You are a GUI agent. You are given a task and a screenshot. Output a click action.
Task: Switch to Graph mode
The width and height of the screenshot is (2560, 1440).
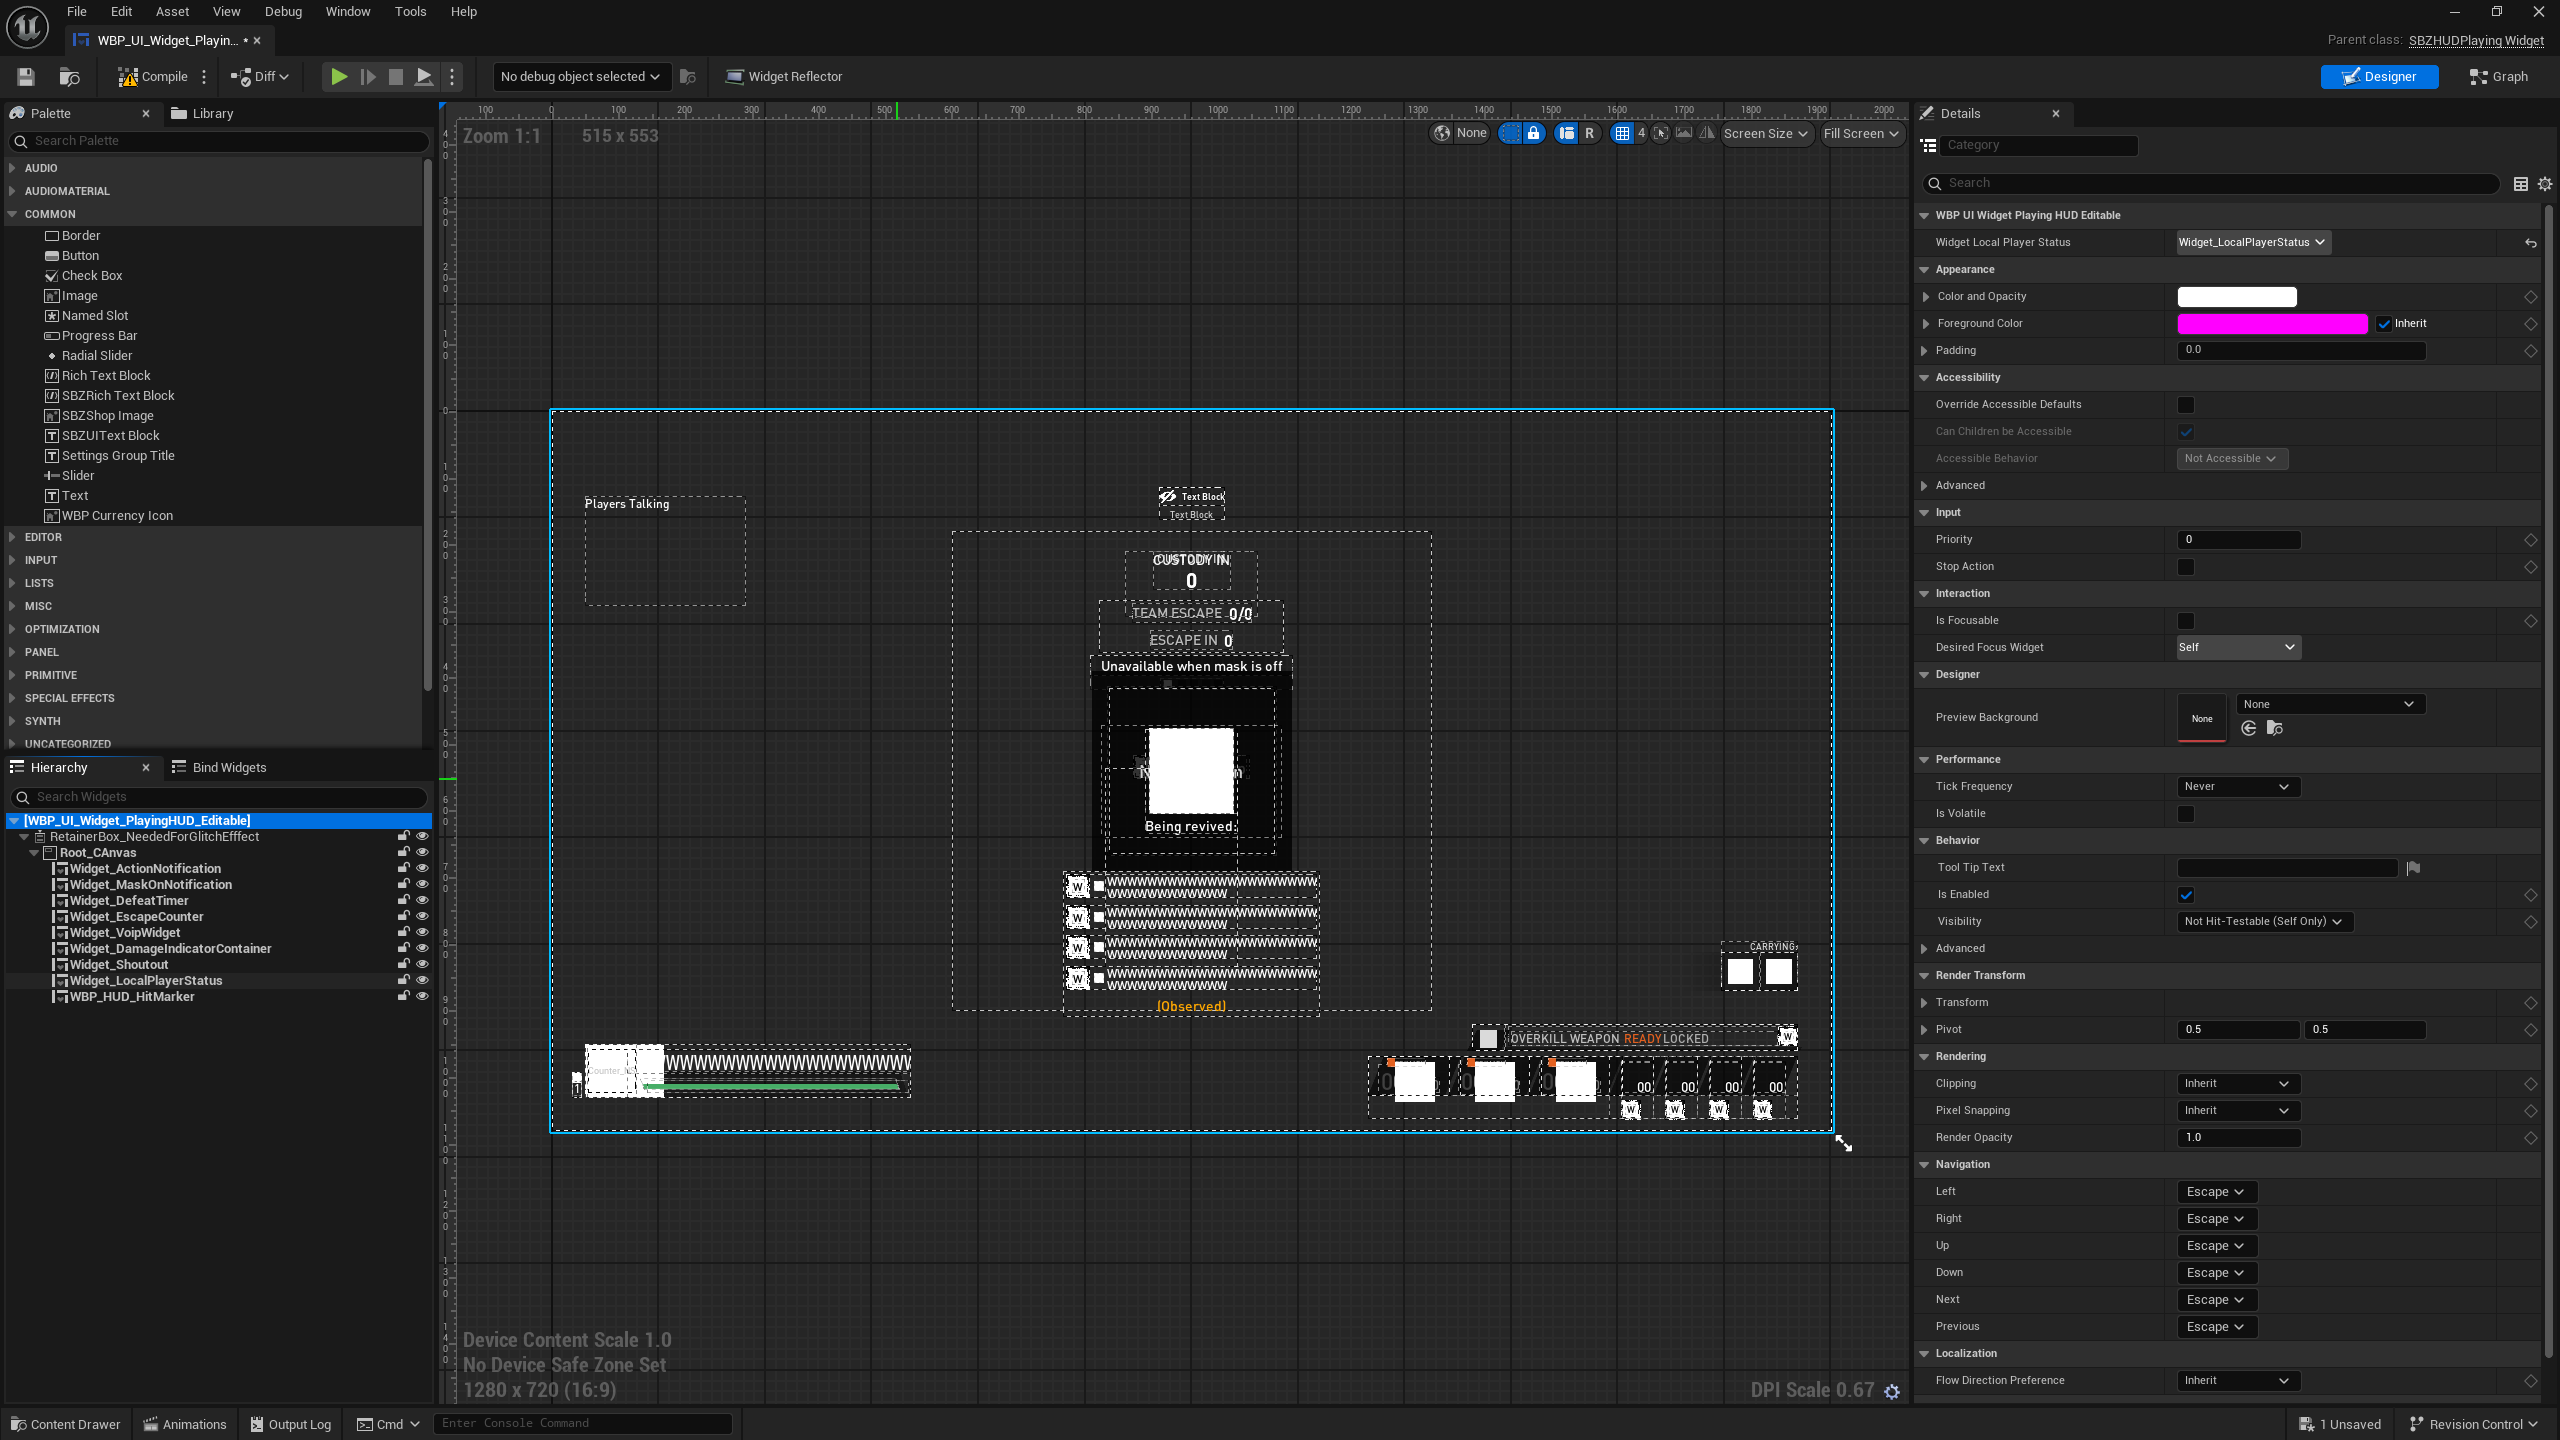pyautogui.click(x=2499, y=77)
